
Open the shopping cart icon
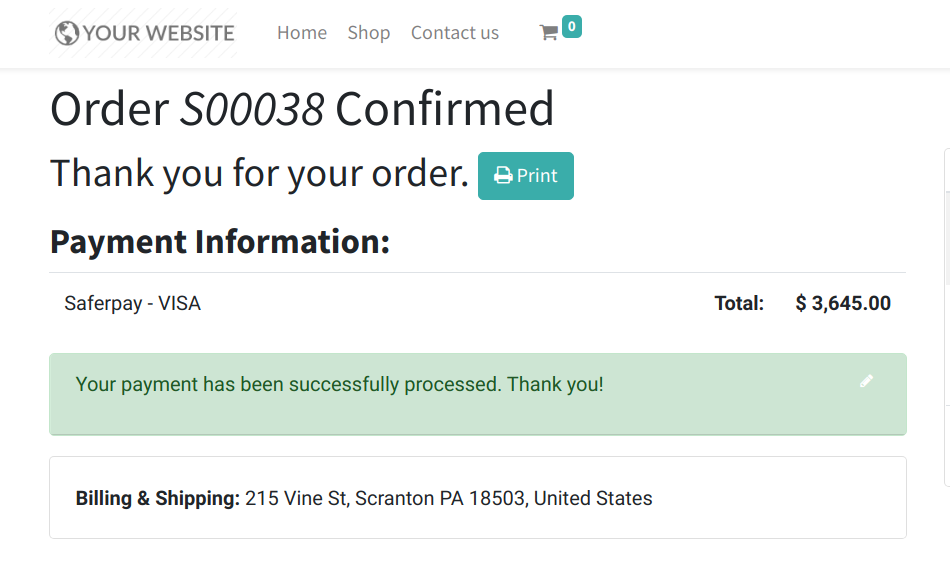(x=548, y=33)
